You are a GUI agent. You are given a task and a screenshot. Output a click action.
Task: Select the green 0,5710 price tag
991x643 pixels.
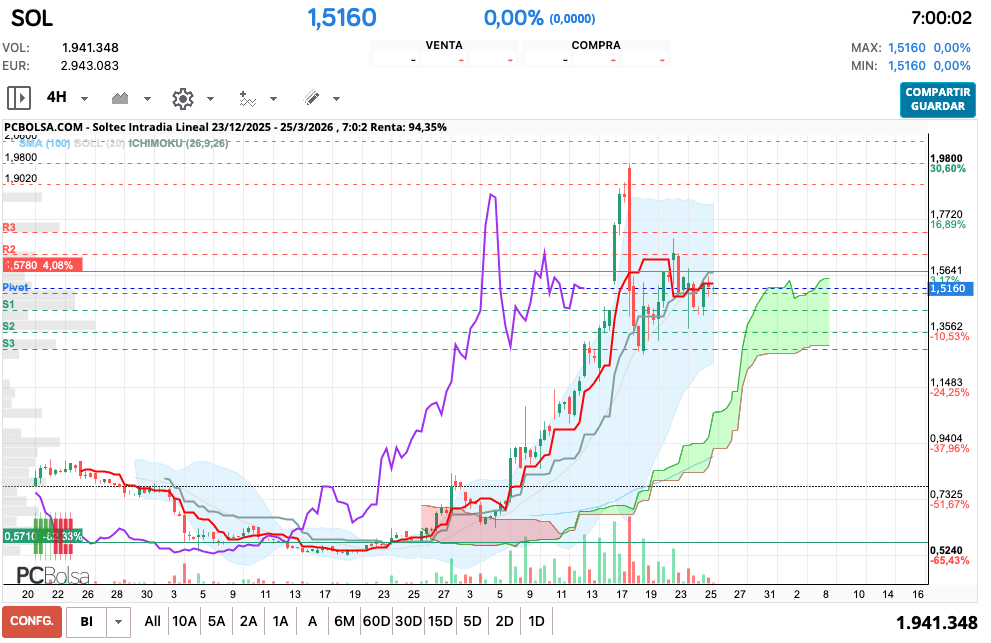pos(42,536)
